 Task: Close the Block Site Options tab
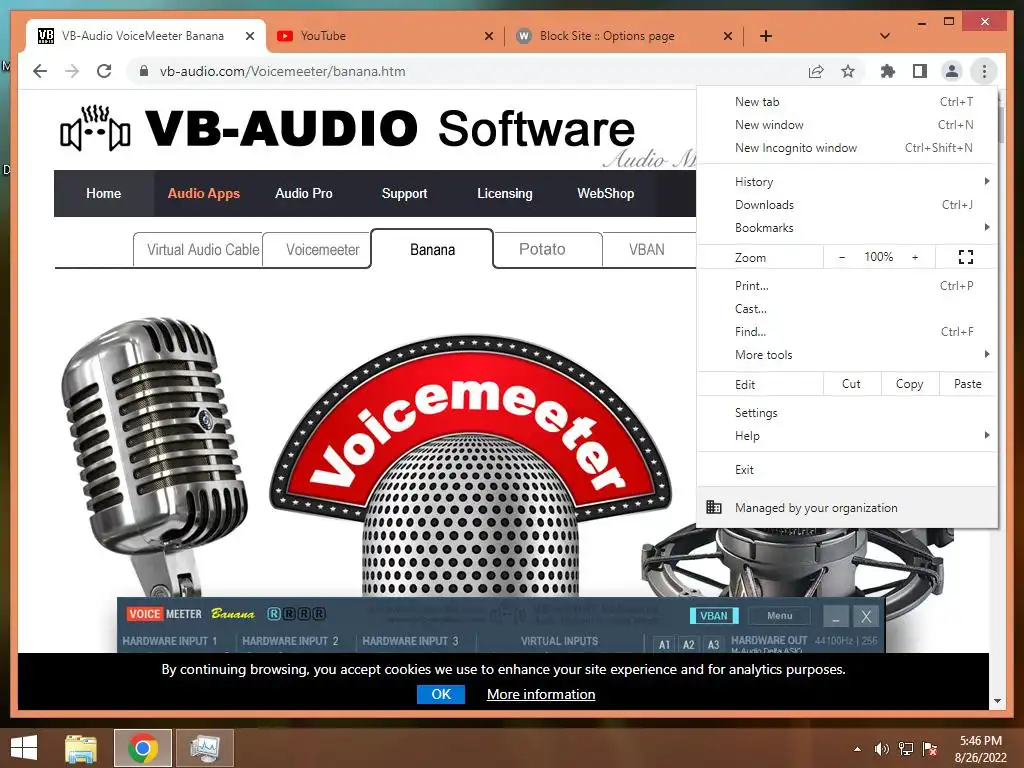point(728,36)
